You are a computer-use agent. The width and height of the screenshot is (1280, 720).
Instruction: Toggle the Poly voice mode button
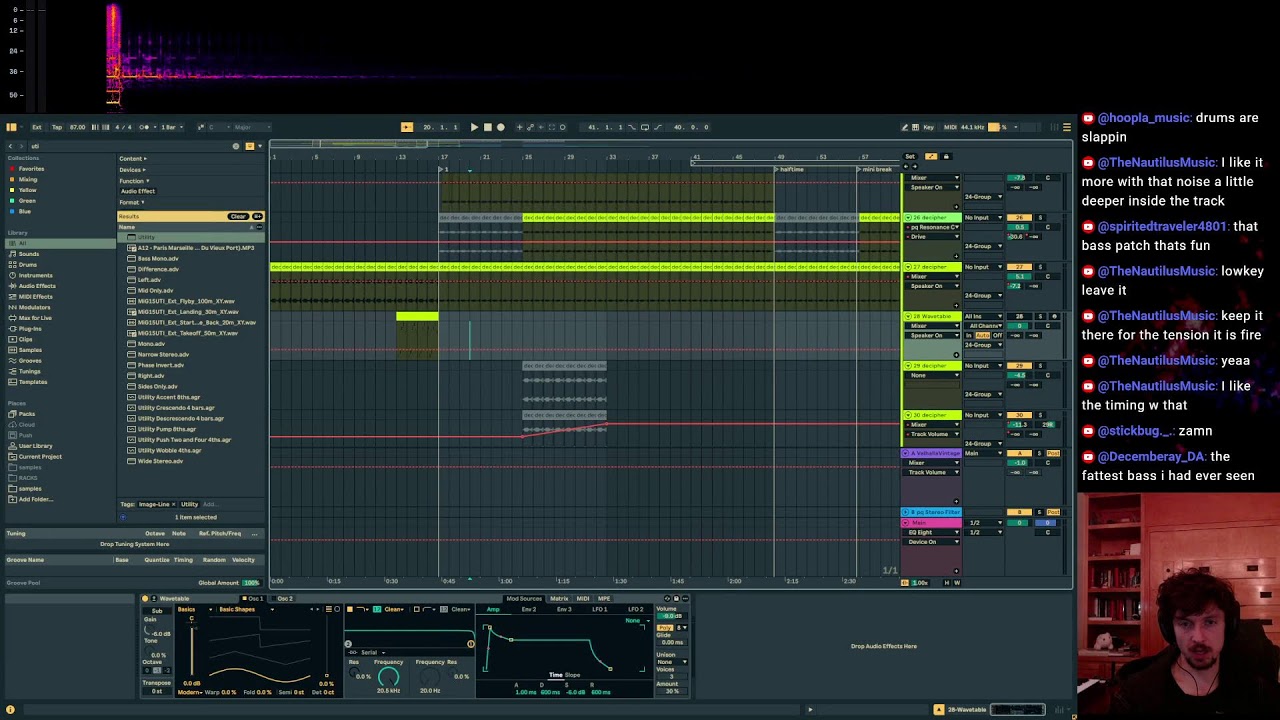point(667,627)
